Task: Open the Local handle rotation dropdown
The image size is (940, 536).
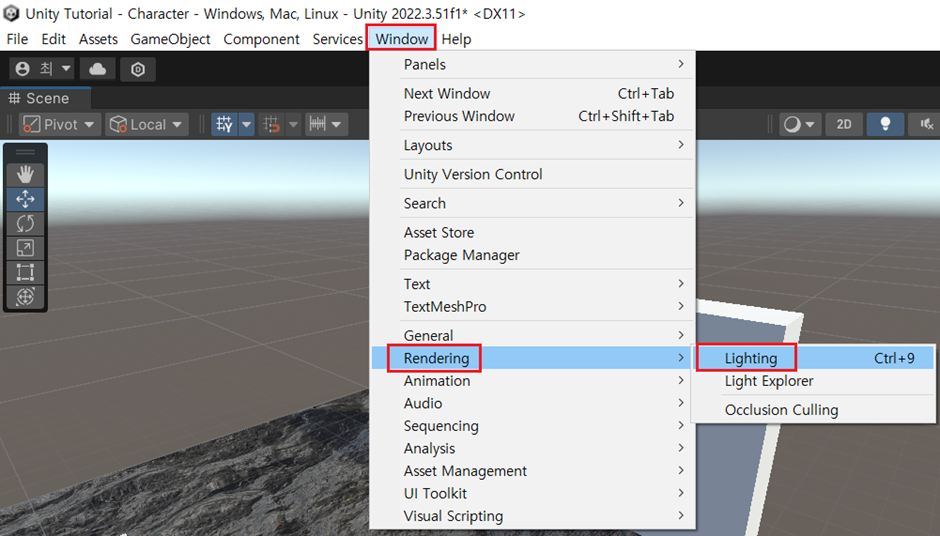Action: [x=147, y=125]
